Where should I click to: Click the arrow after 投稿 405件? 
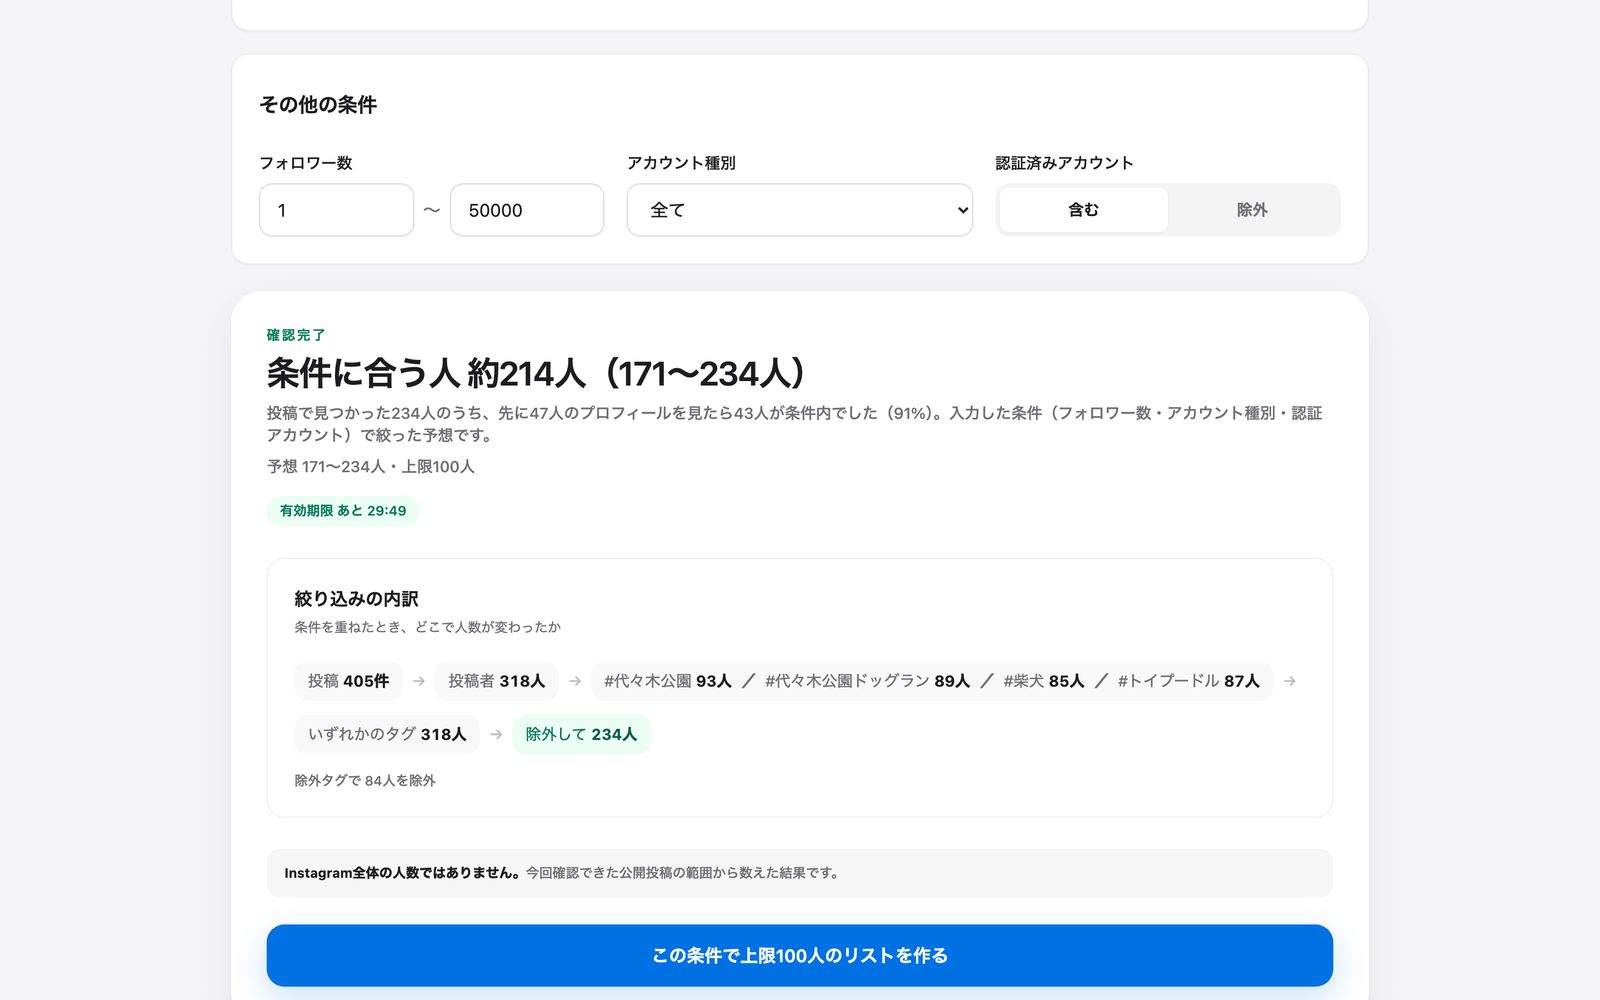pyautogui.click(x=419, y=681)
